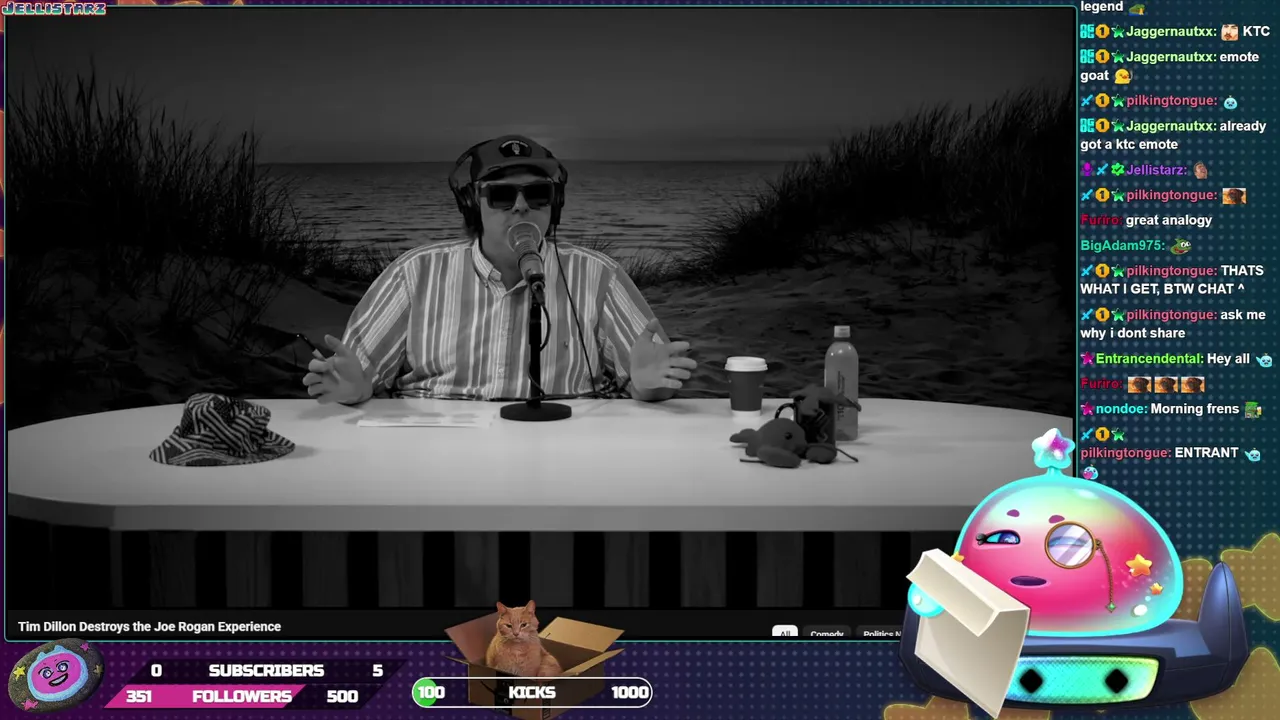Click the middle of Furiro's three face emotes

click(1166, 384)
